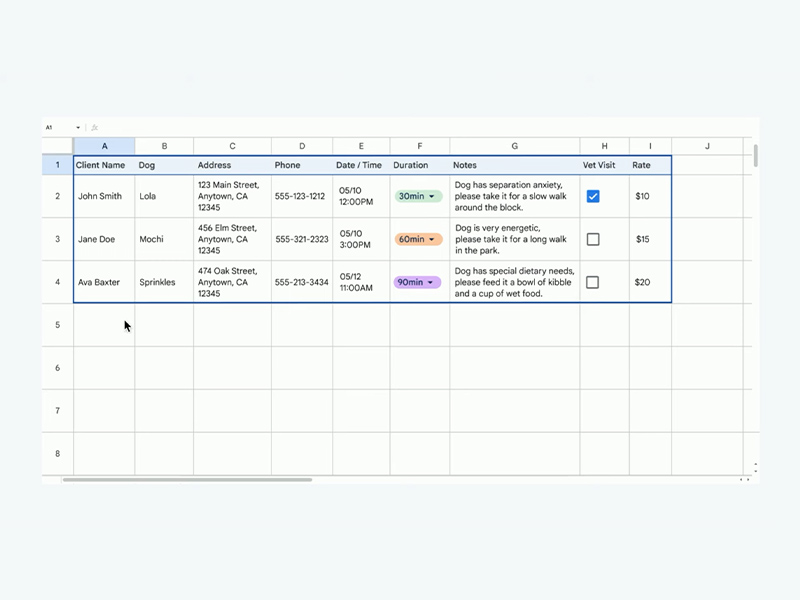Select row 6 header
This screenshot has height=600, width=800.
pos(58,368)
